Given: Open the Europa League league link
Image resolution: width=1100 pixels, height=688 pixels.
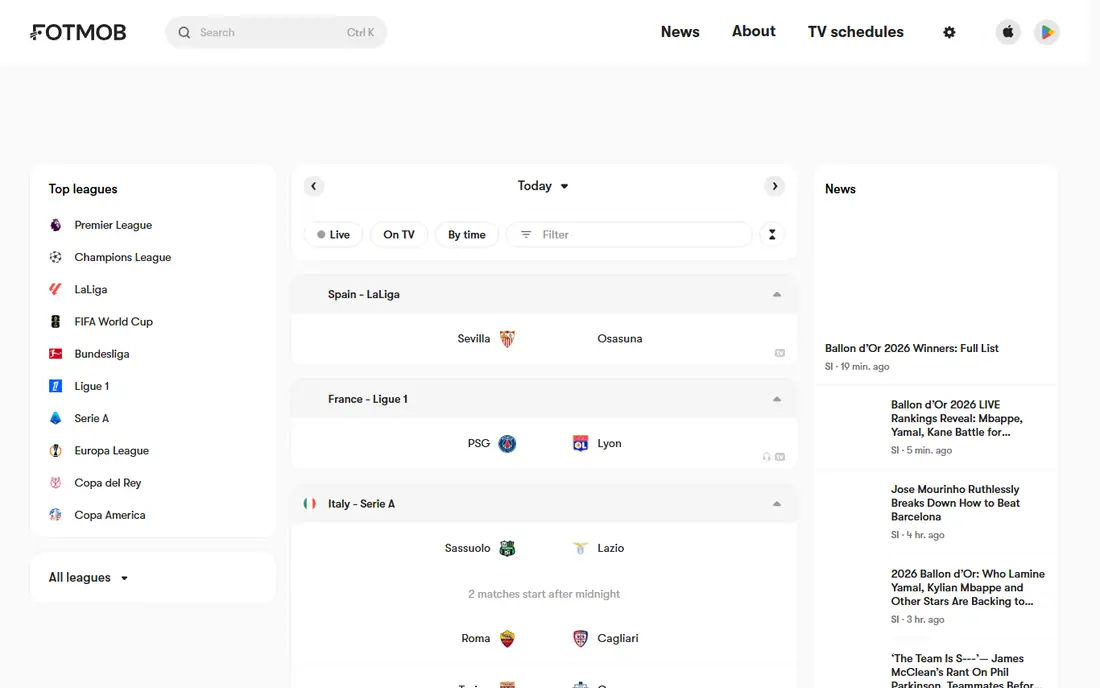Looking at the screenshot, I should click(x=112, y=451).
